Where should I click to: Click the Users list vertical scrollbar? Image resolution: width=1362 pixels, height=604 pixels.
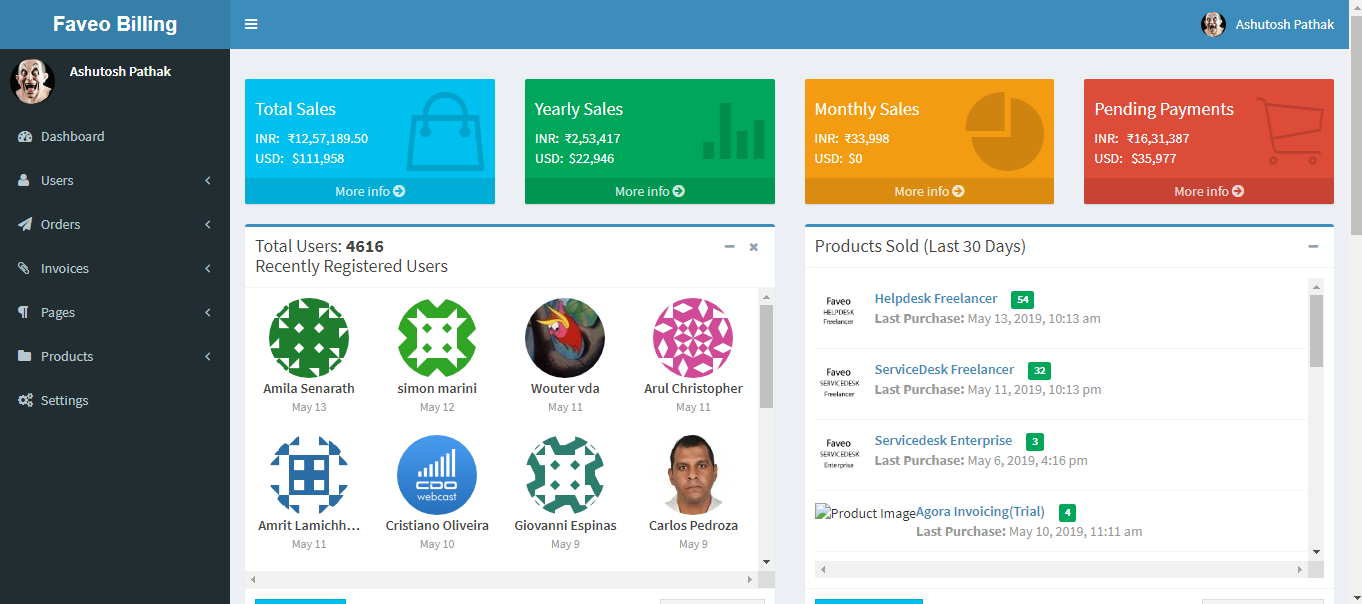(x=766, y=356)
